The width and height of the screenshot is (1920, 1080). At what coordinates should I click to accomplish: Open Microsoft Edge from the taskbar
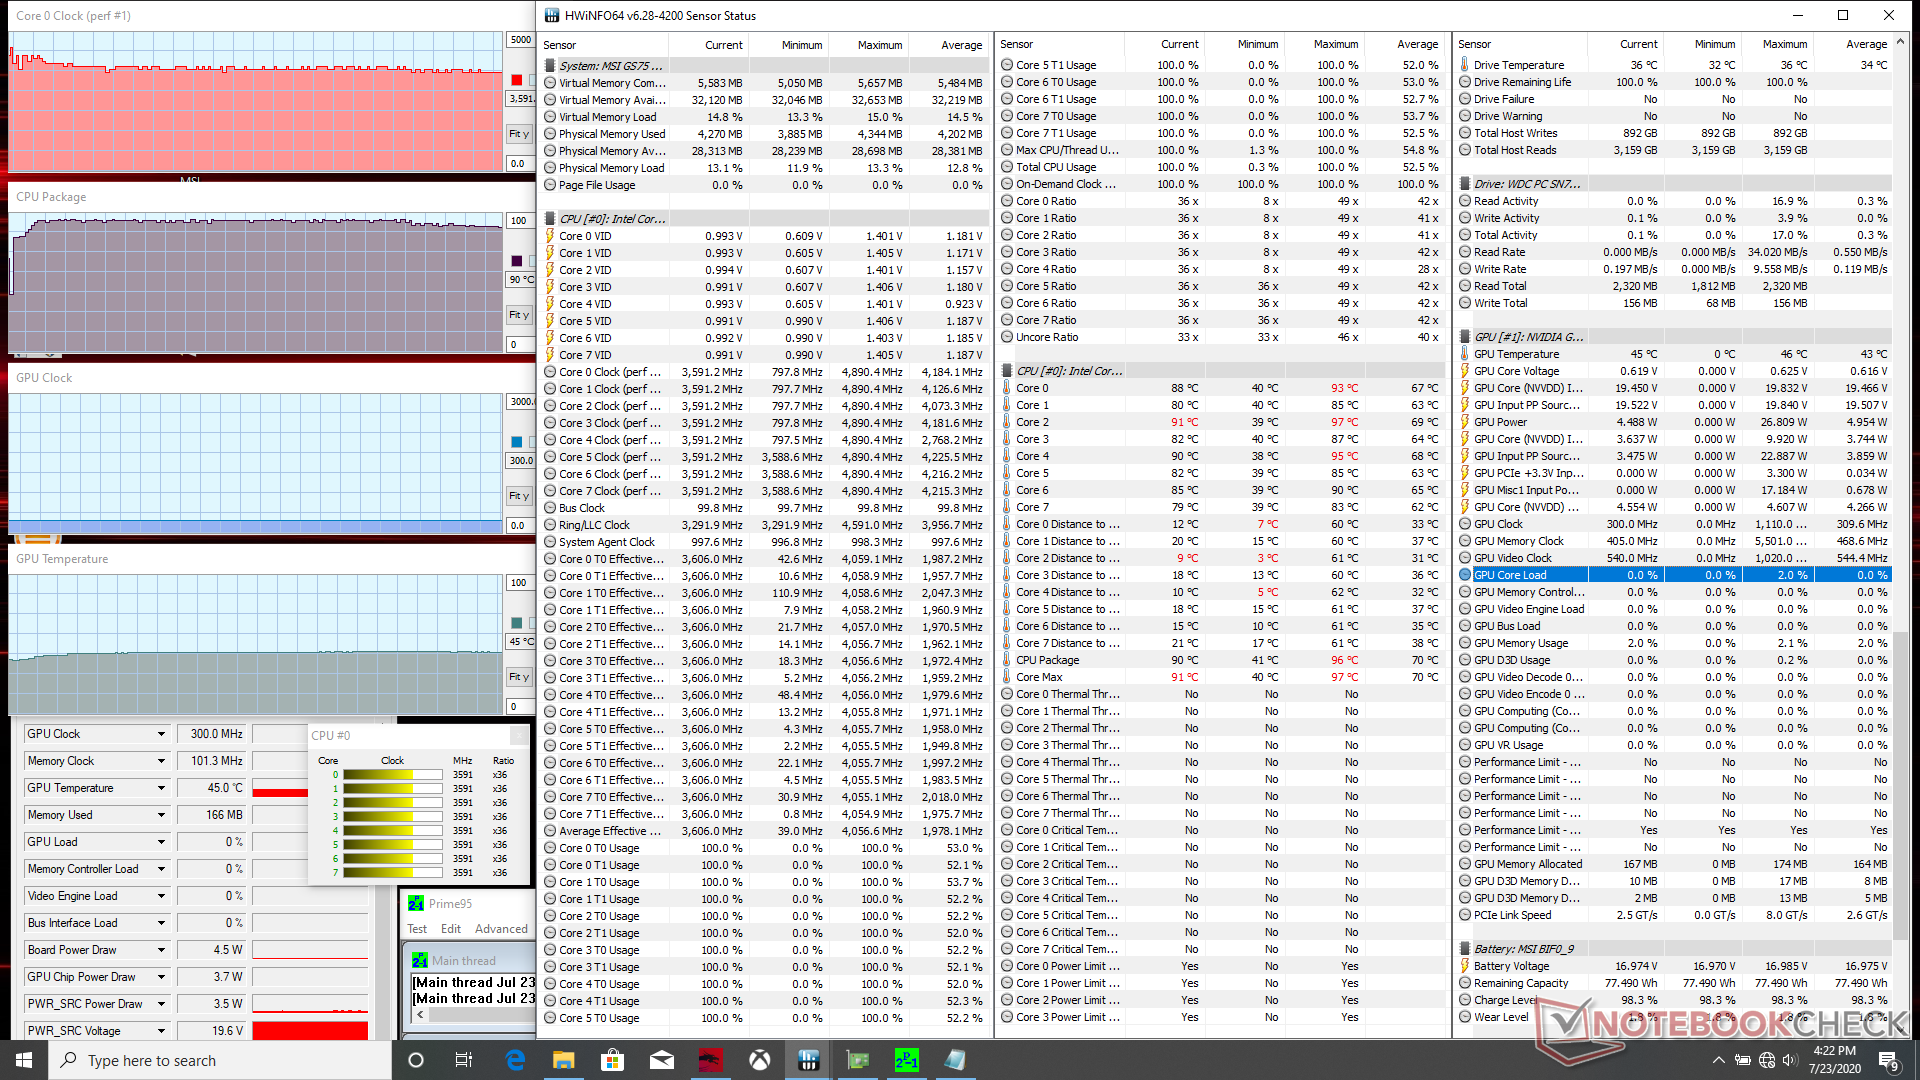pos(515,1060)
